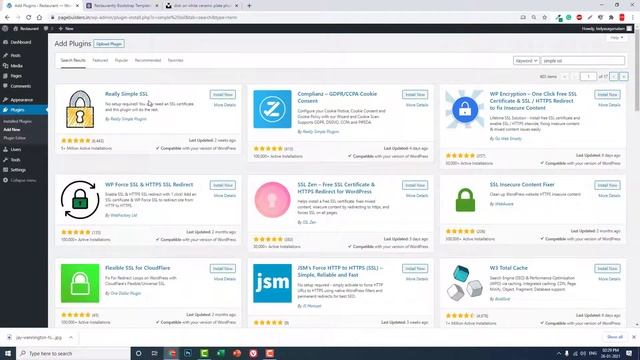Click the SSL Insecure Content Fixer green lock

point(465,200)
